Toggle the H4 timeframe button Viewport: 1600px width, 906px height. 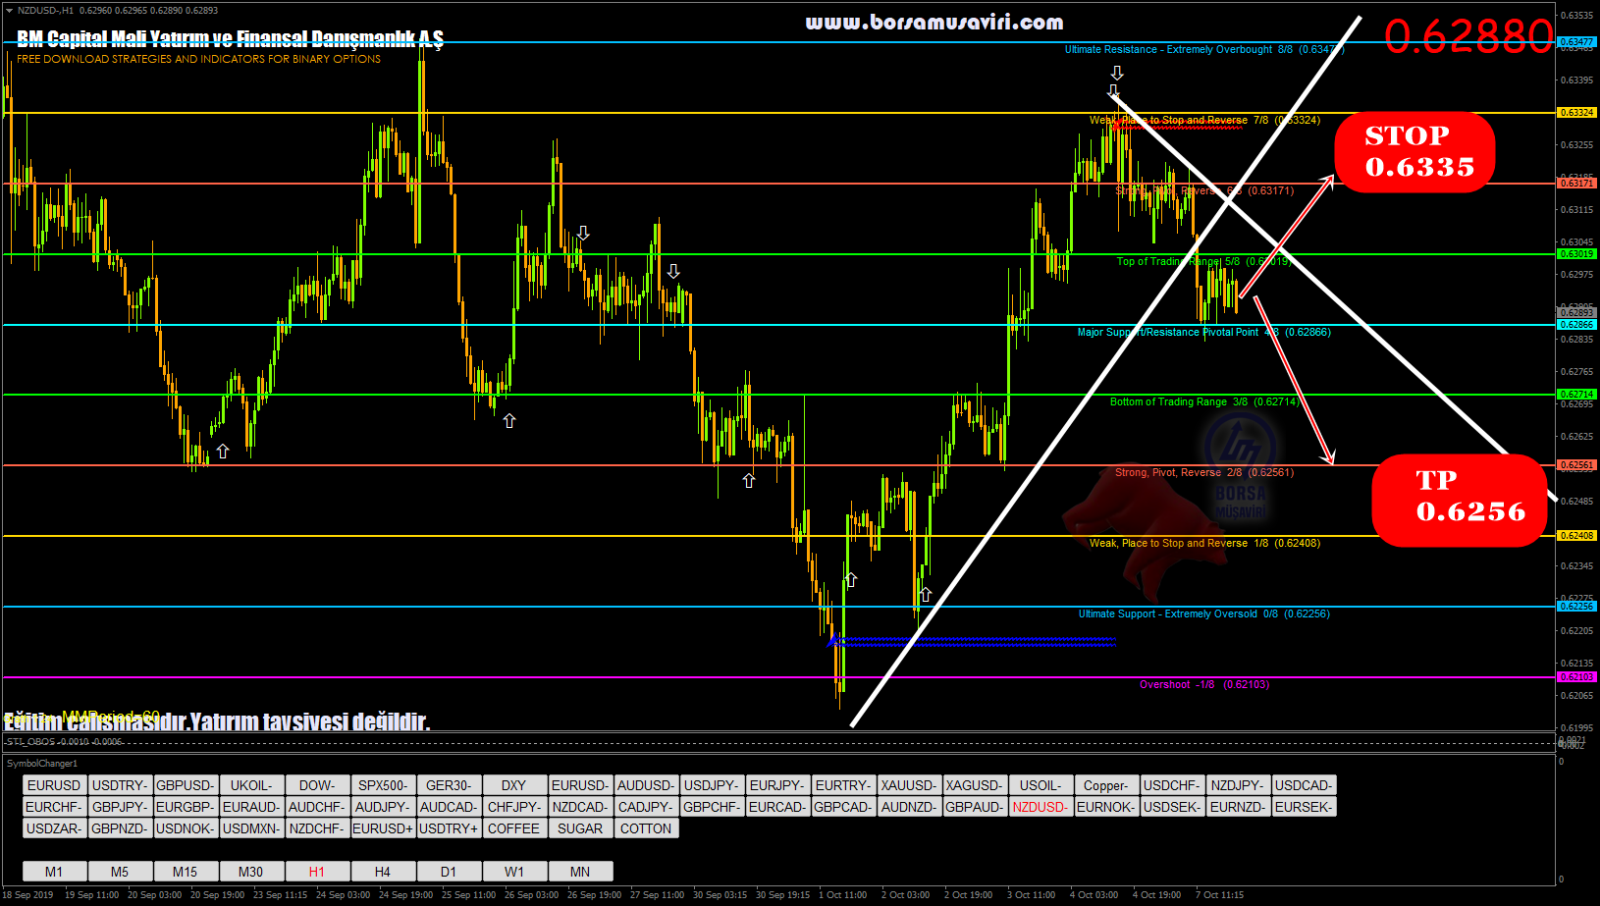coord(382,871)
